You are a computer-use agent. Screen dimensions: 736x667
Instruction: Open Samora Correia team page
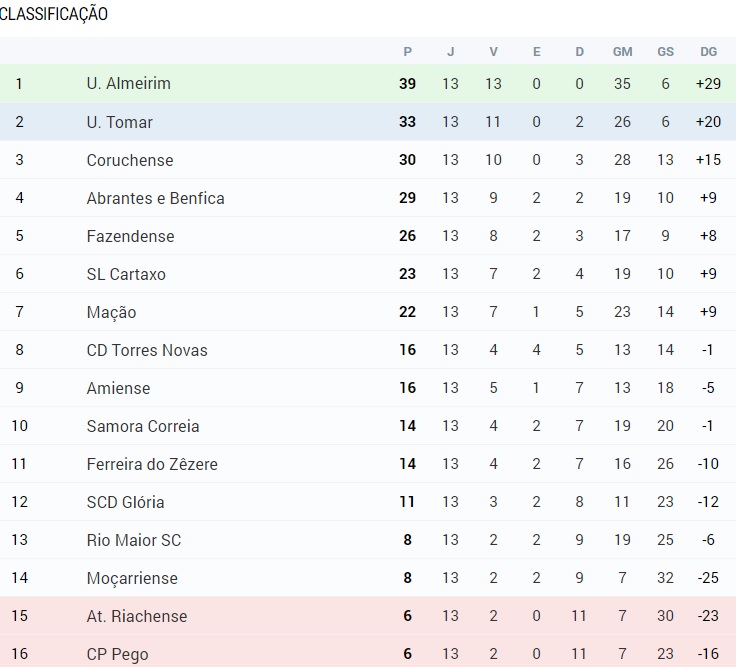(143, 426)
